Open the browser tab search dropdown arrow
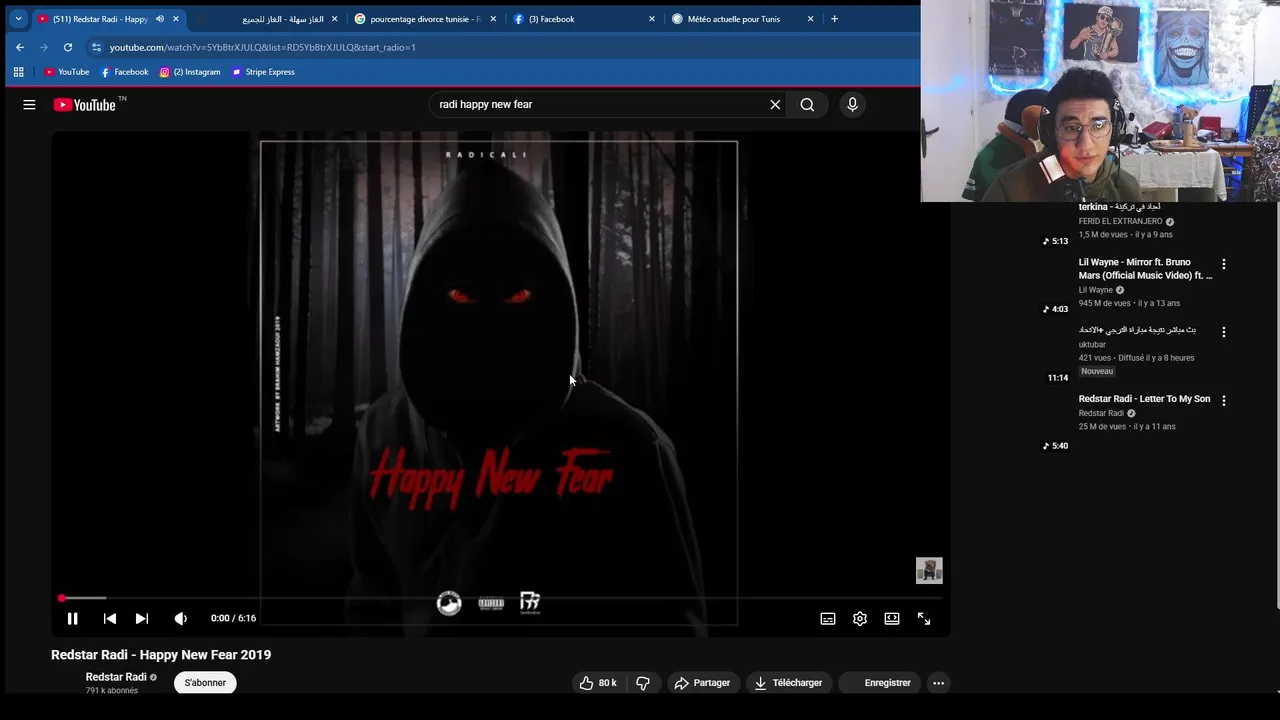The image size is (1280, 720). click(18, 18)
